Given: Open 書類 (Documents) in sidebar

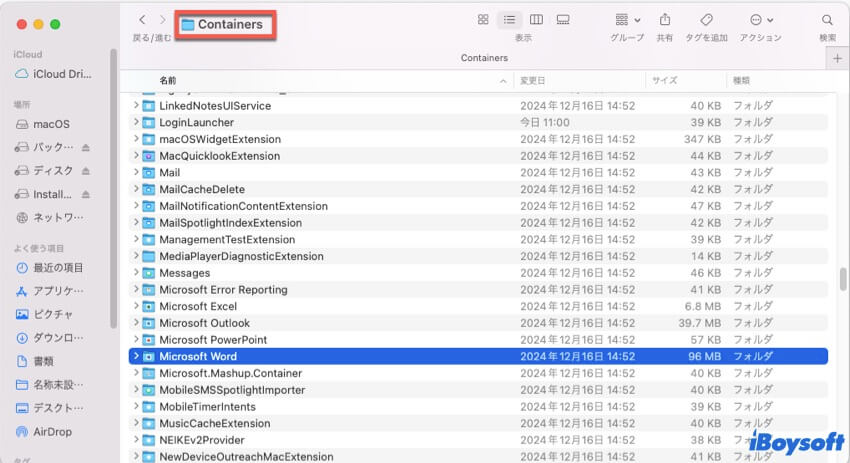Looking at the screenshot, I should pyautogui.click(x=35, y=361).
